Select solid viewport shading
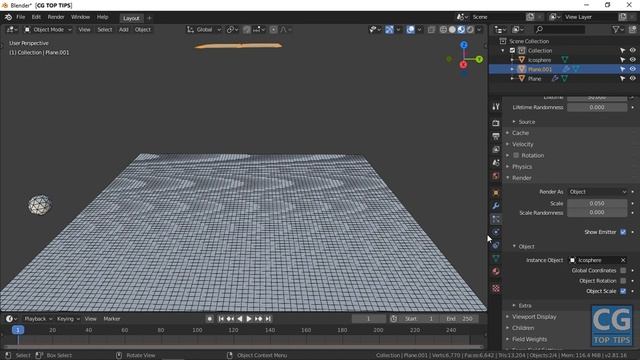This screenshot has height=360, width=640. point(452,29)
